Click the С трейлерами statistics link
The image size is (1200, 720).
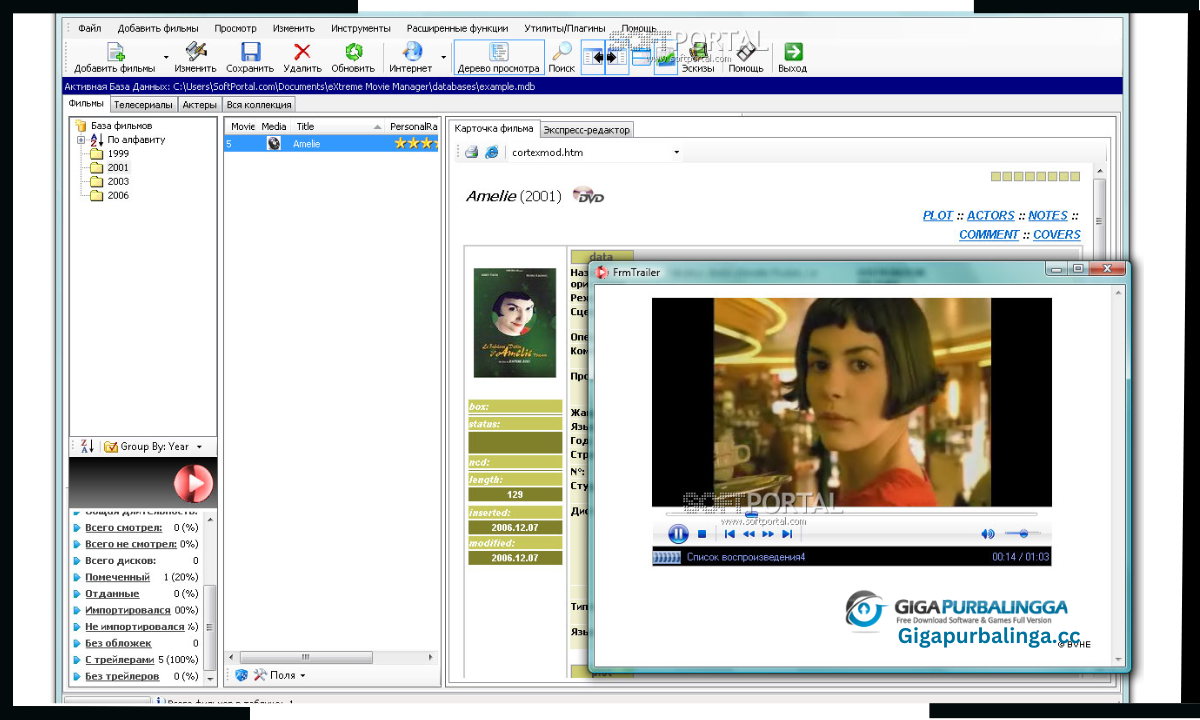(x=119, y=659)
